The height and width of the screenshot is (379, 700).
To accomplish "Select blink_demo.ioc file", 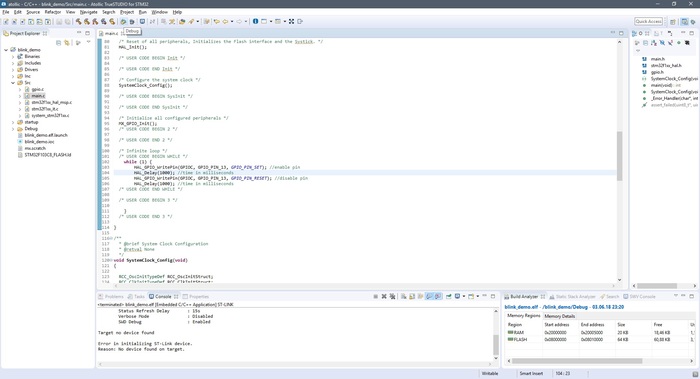I will [x=39, y=142].
